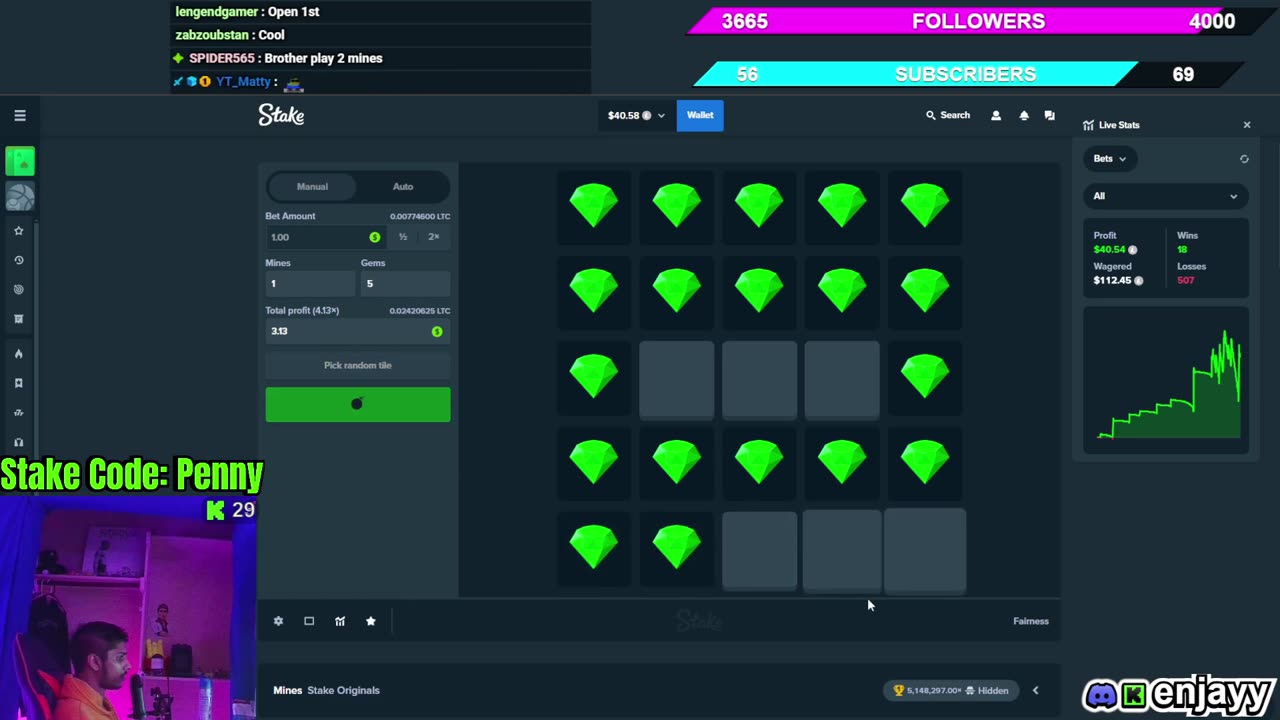The height and width of the screenshot is (720, 1280).
Task: Open the Search box
Action: 948,115
